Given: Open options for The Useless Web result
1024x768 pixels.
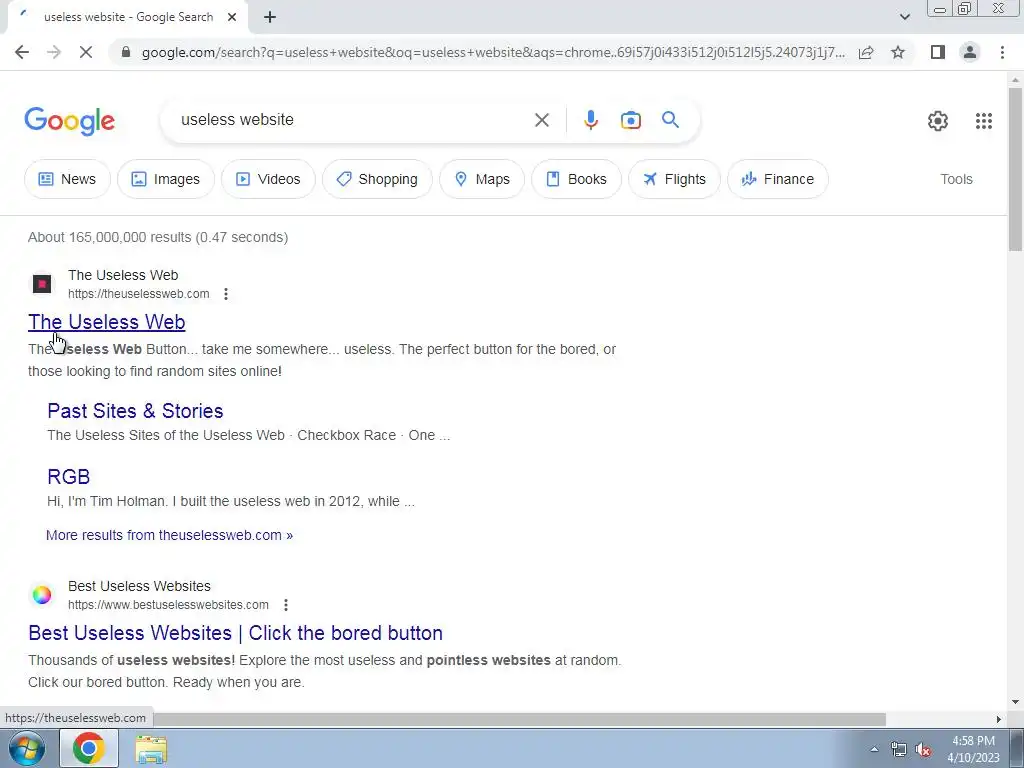Looking at the screenshot, I should tap(226, 294).
